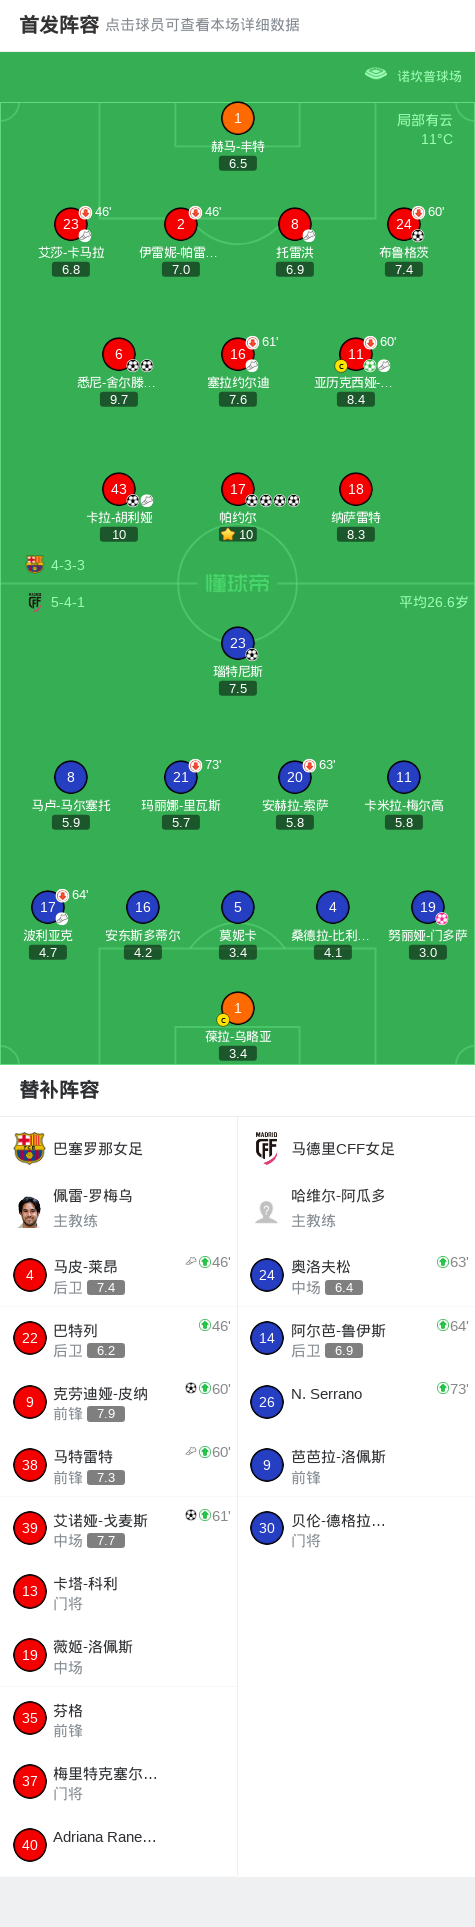
Task: Tap player 11 卡米拉-梅尔高 blue icon
Action: pos(404,777)
